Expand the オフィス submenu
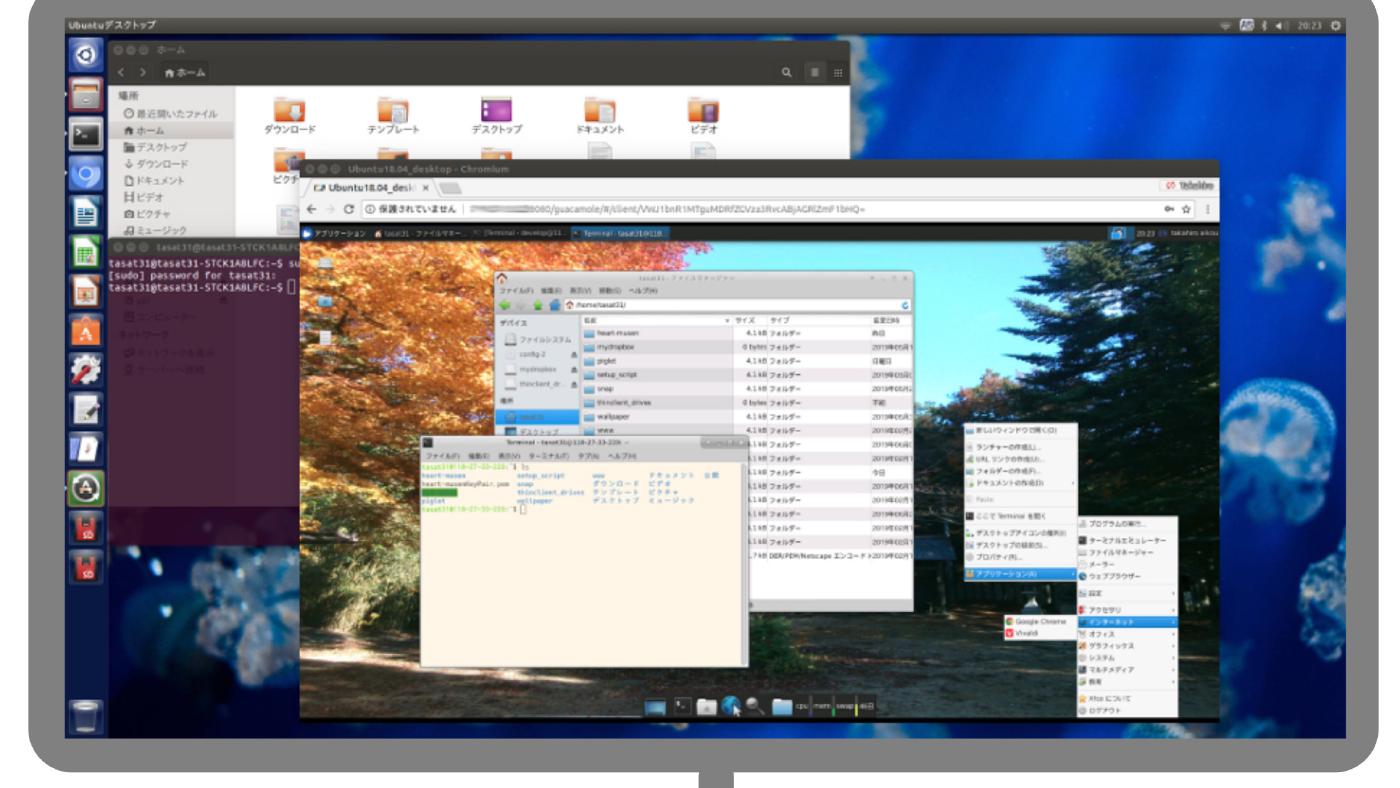The image size is (1400, 788). pyautogui.click(x=1127, y=634)
